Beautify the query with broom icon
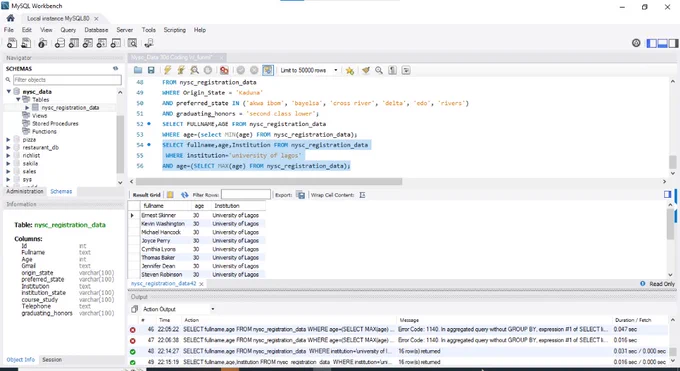Image resolution: width=680 pixels, height=371 pixels. tap(366, 70)
